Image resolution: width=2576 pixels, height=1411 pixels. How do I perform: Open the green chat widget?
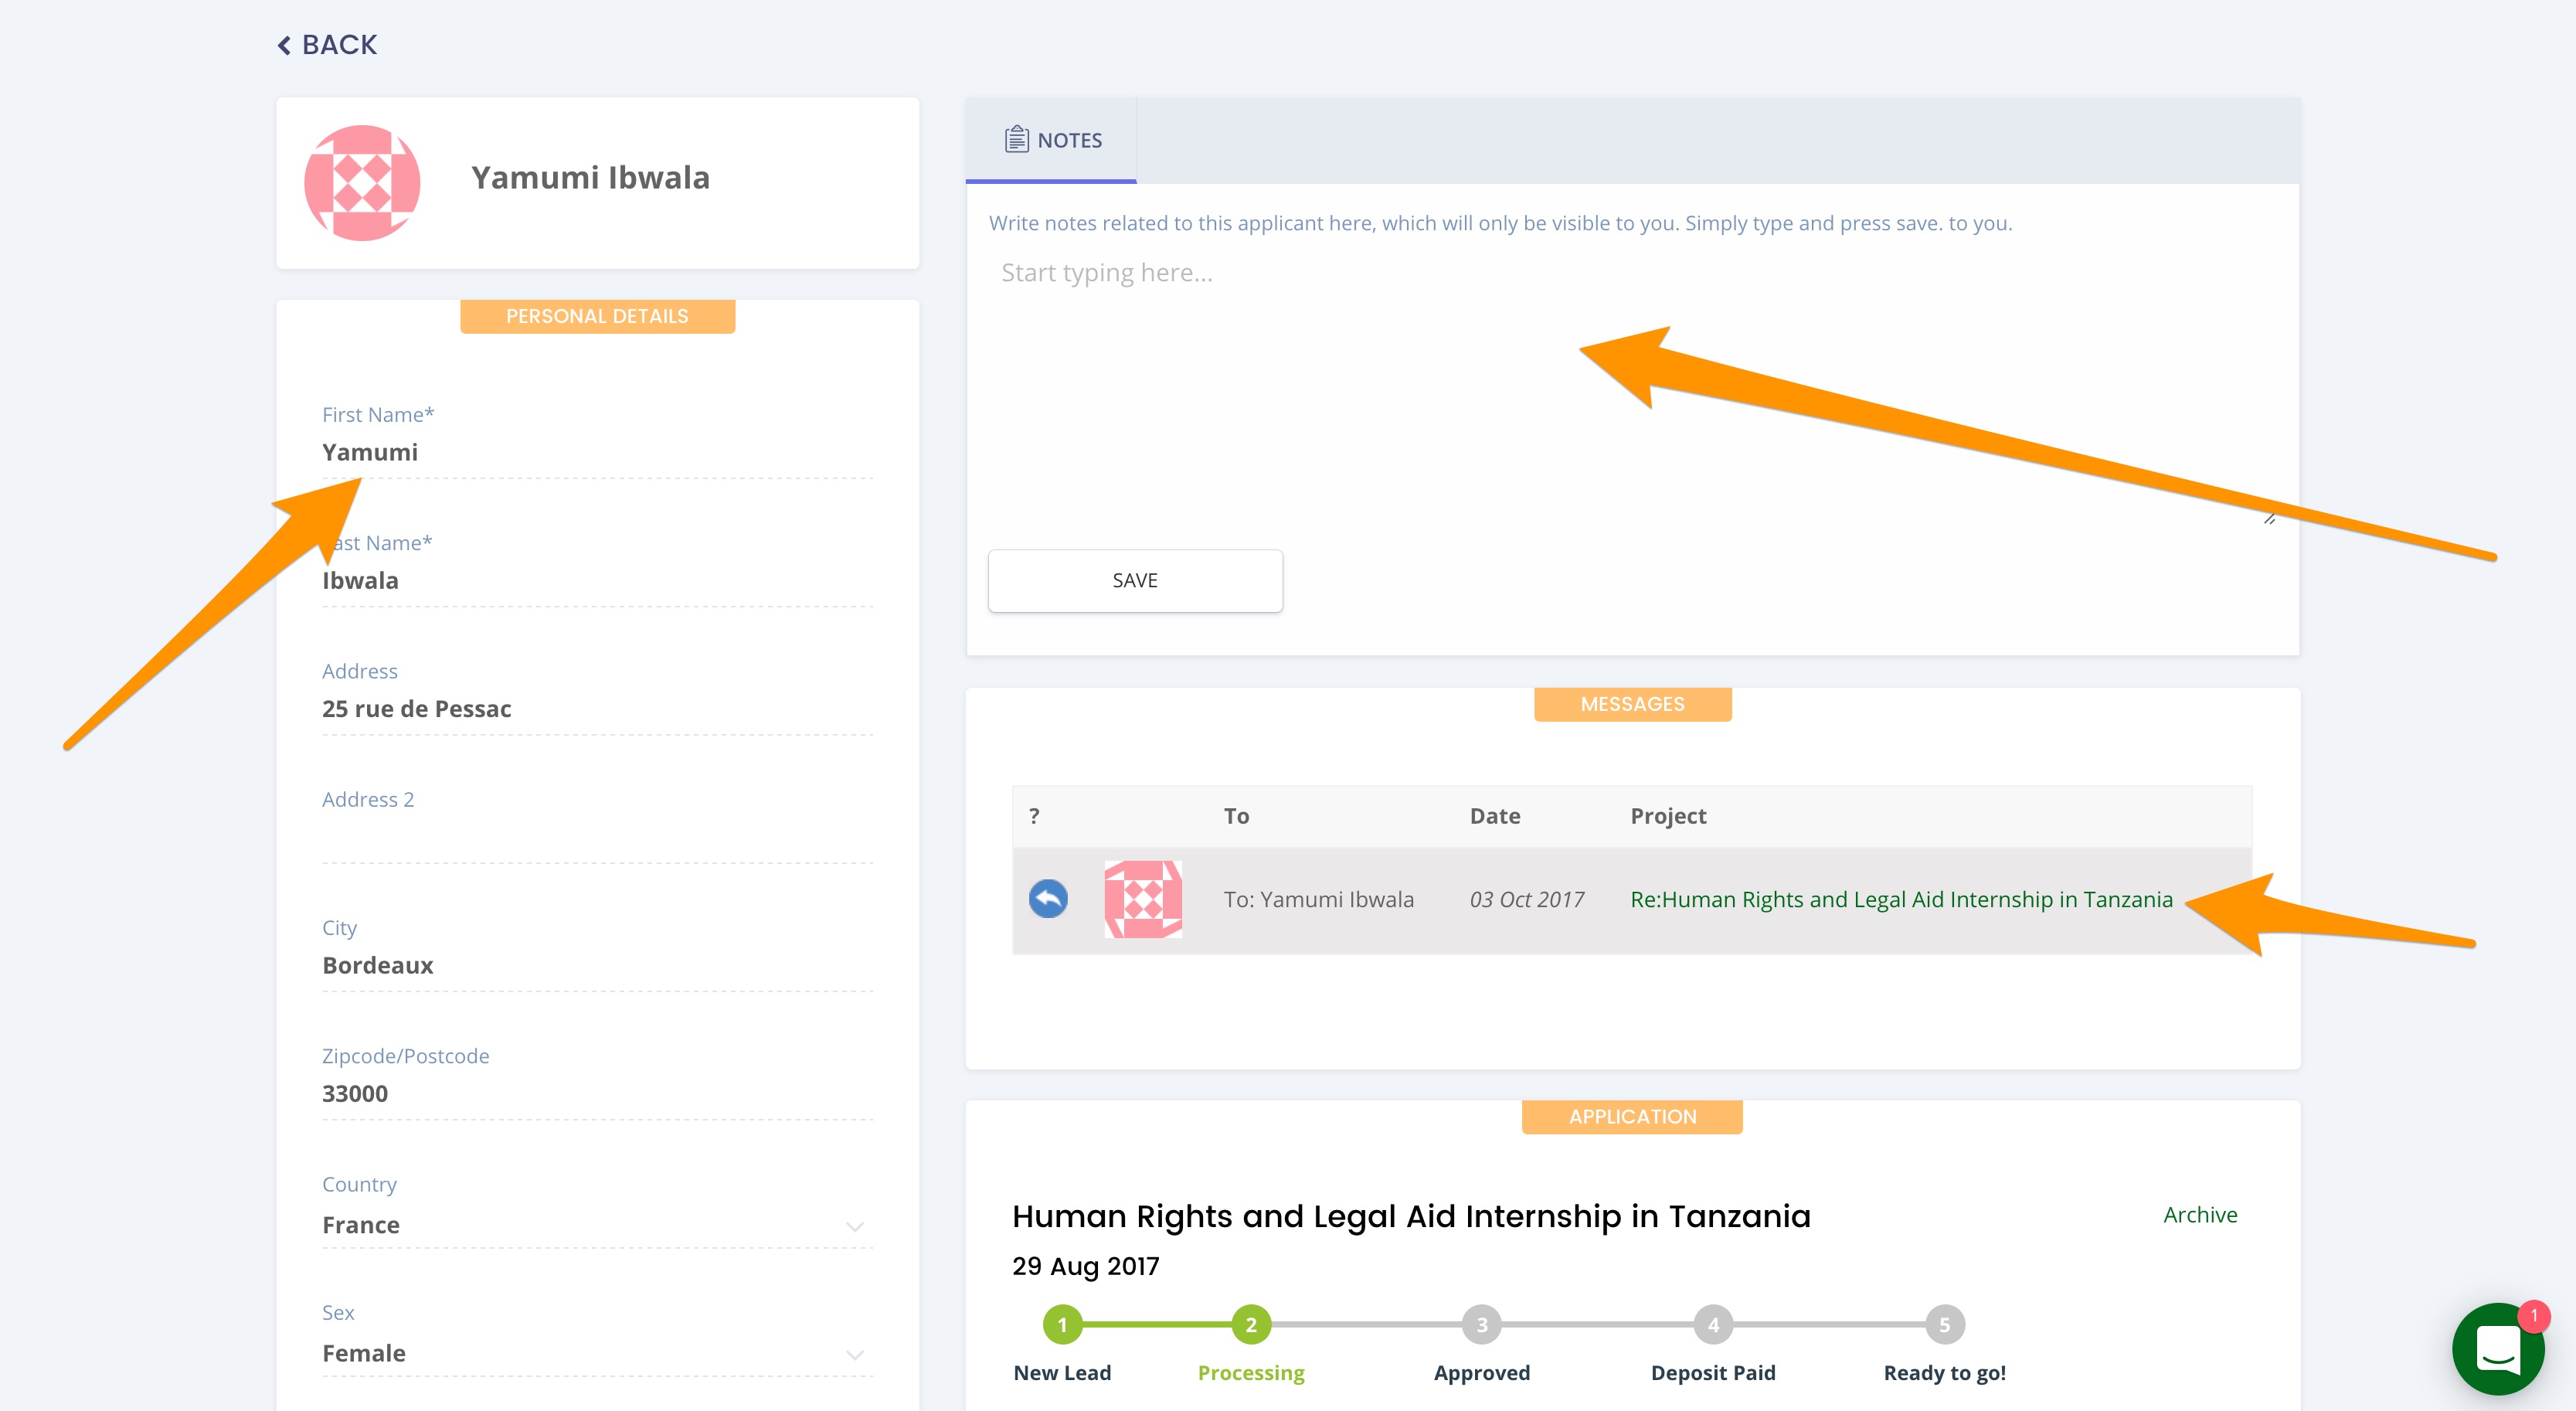tap(2497, 1350)
